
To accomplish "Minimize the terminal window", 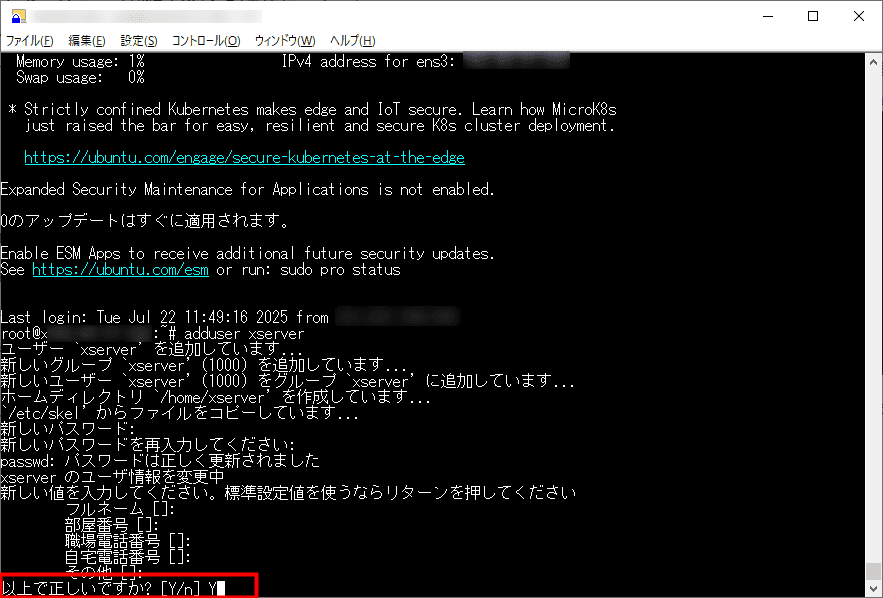I will click(768, 16).
